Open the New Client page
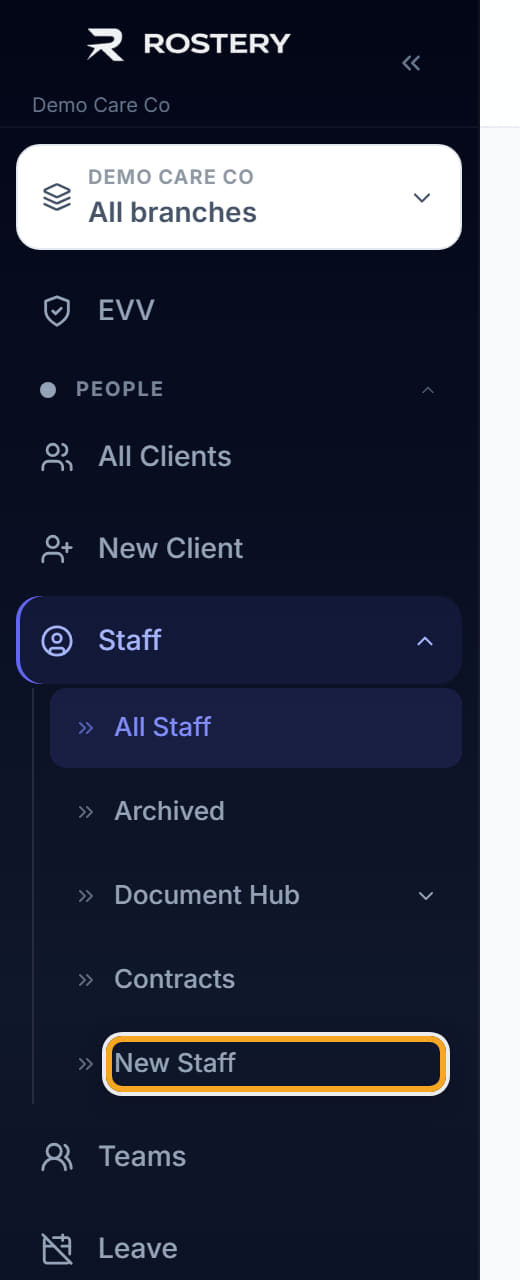The height and width of the screenshot is (1280, 520). (x=170, y=549)
